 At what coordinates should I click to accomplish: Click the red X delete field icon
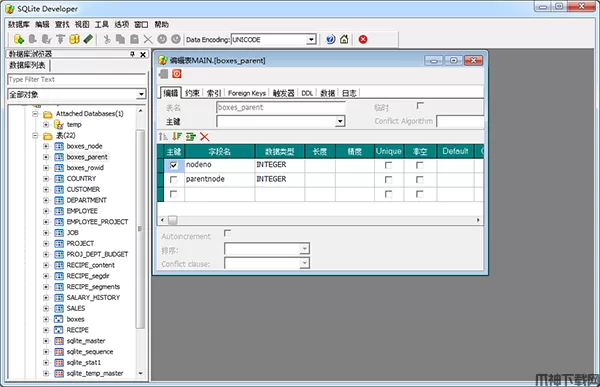[x=205, y=136]
